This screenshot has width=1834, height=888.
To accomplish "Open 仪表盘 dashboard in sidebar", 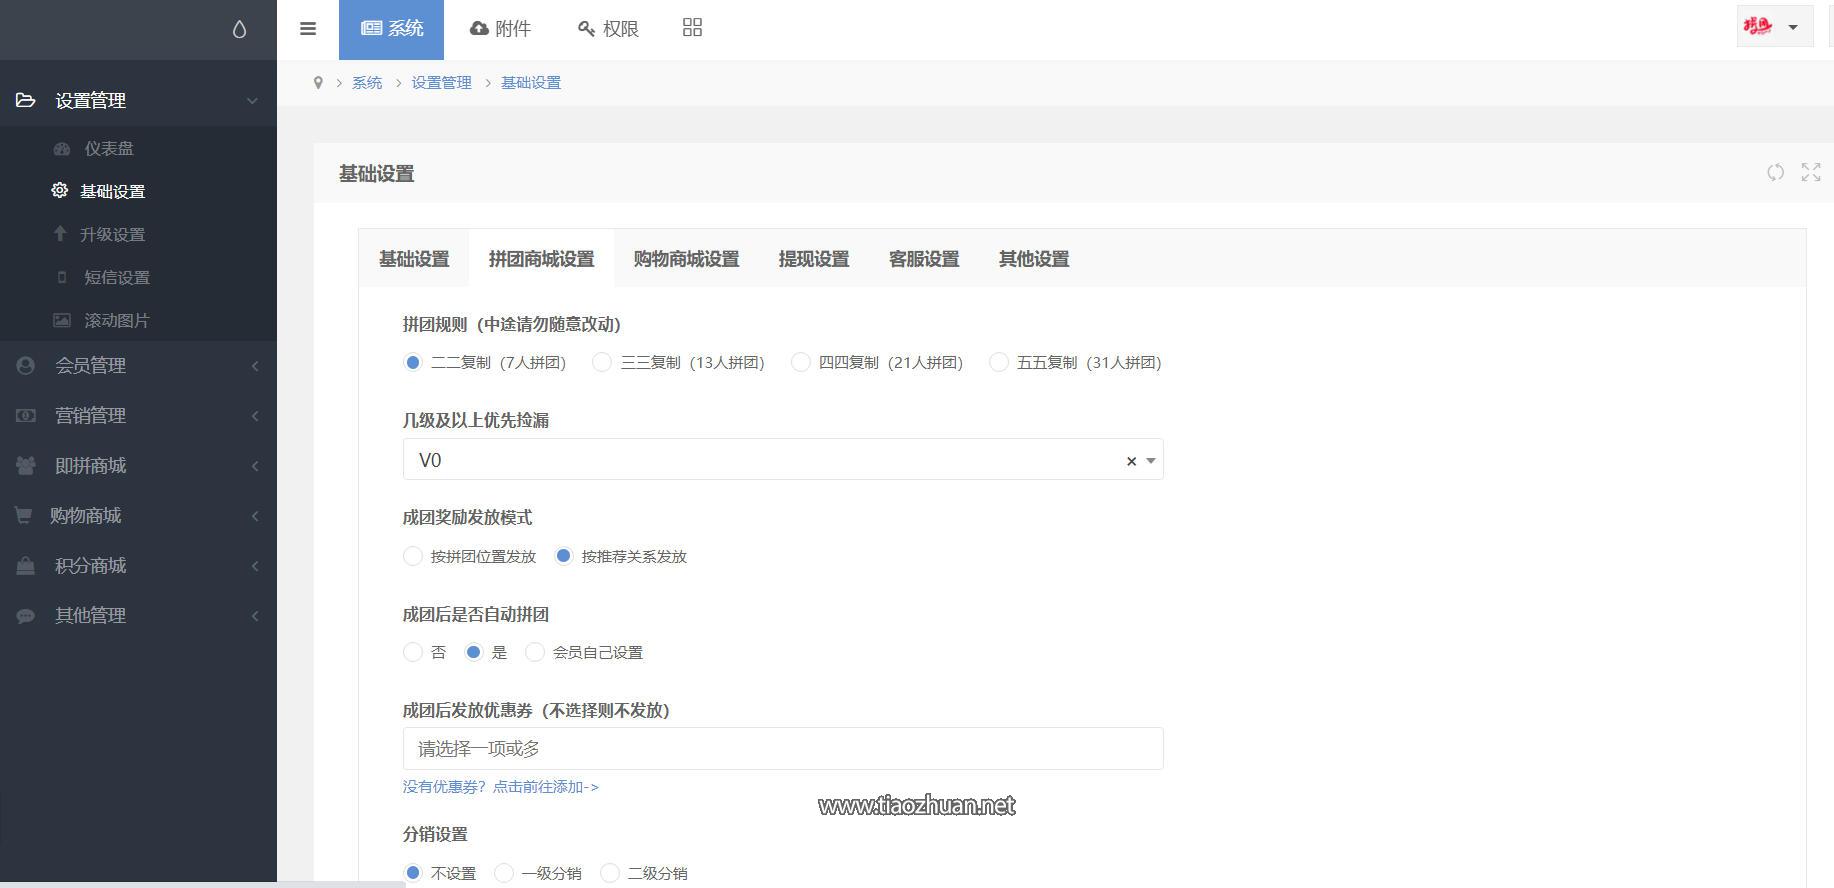I will click(x=108, y=148).
